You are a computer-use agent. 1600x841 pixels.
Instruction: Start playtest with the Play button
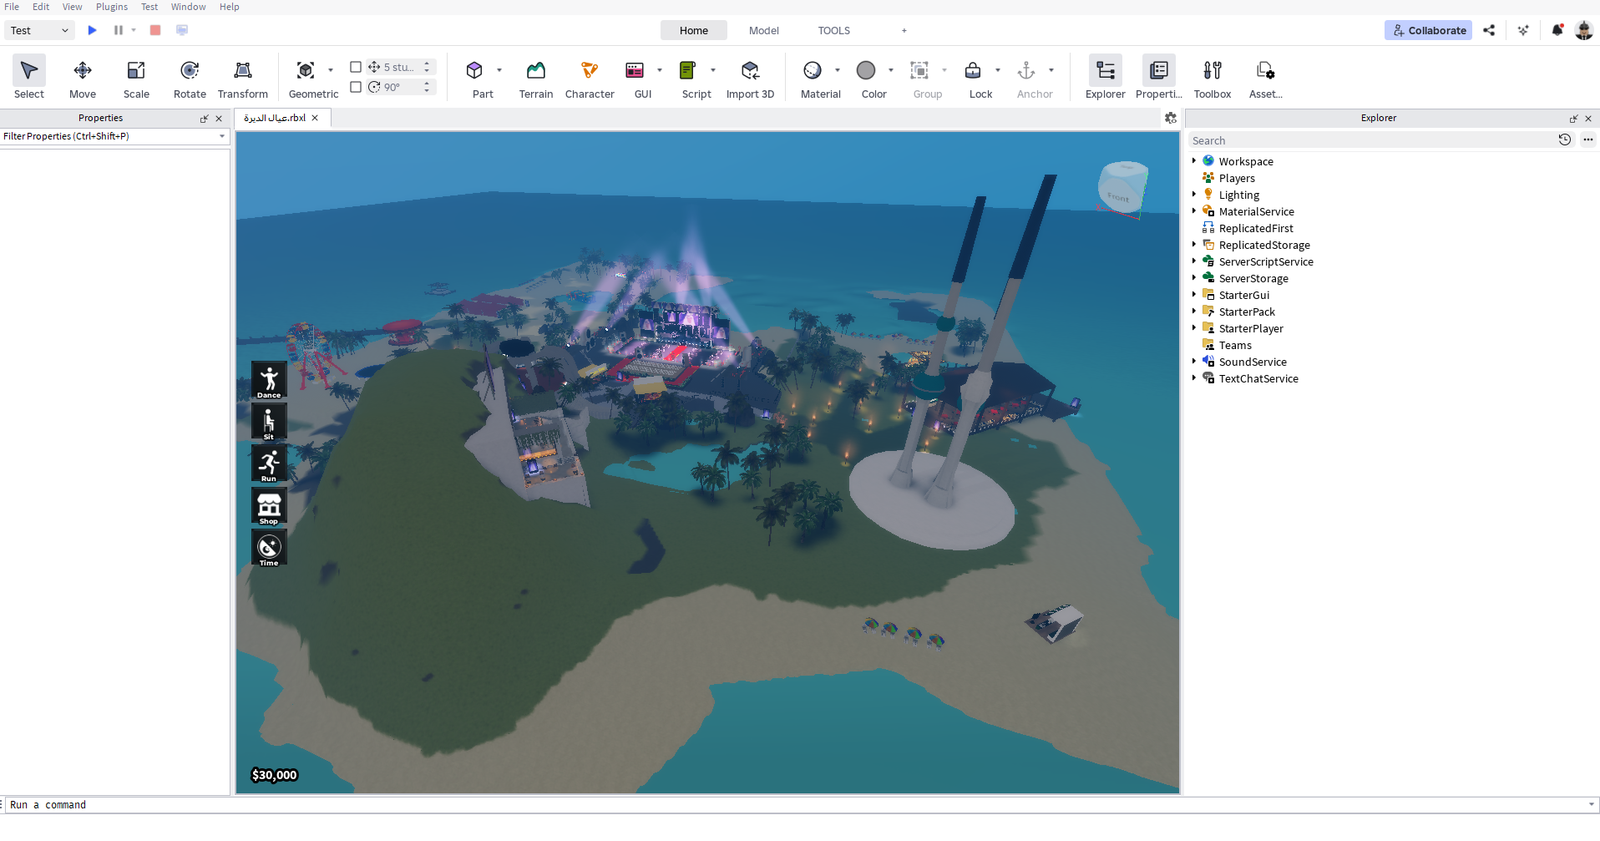pos(92,30)
